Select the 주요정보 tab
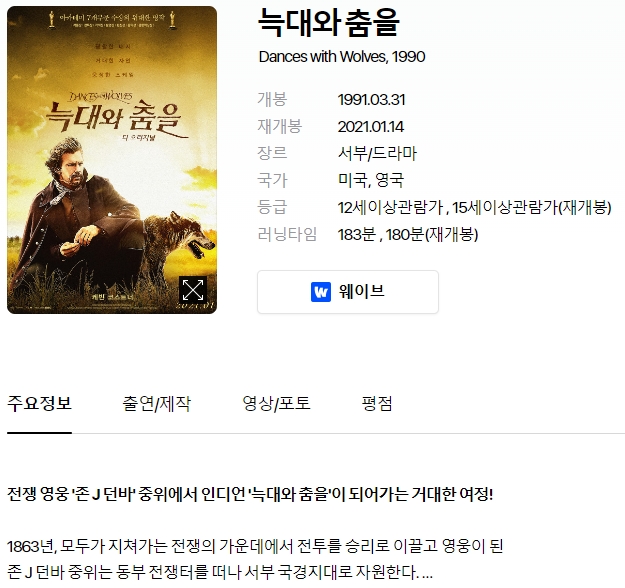 tap(39, 403)
